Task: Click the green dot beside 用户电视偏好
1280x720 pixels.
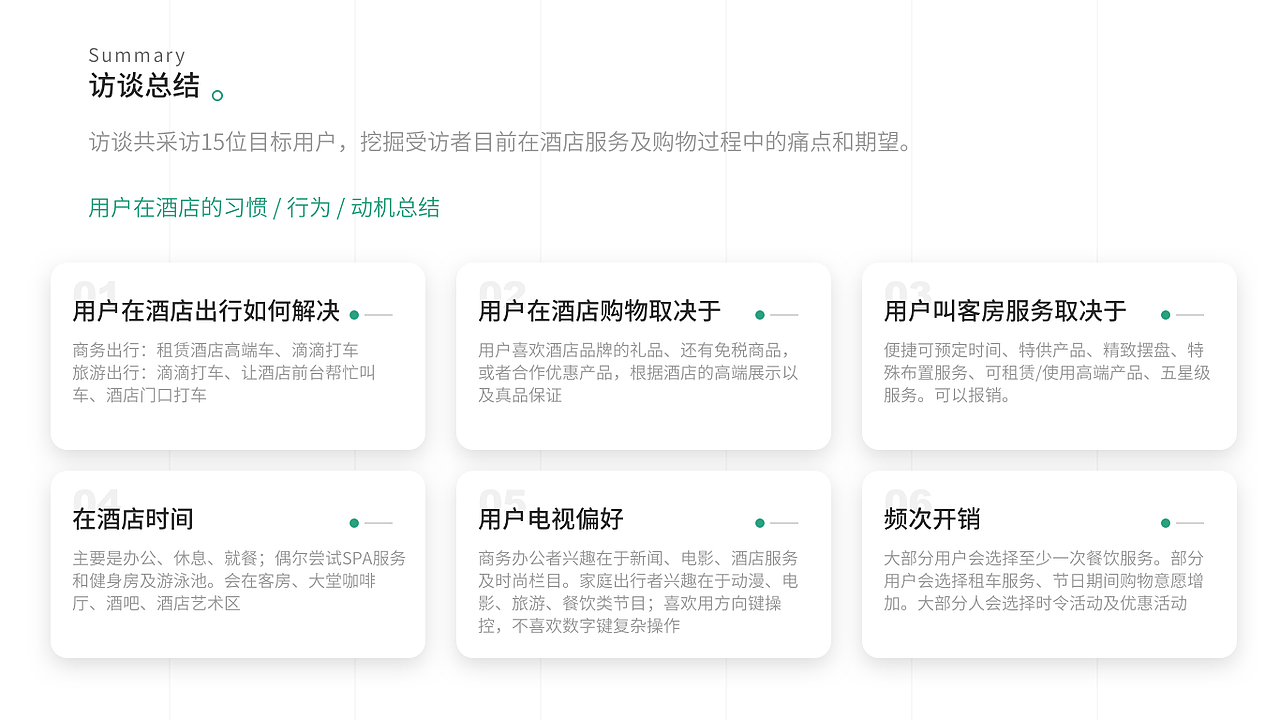Action: point(758,522)
